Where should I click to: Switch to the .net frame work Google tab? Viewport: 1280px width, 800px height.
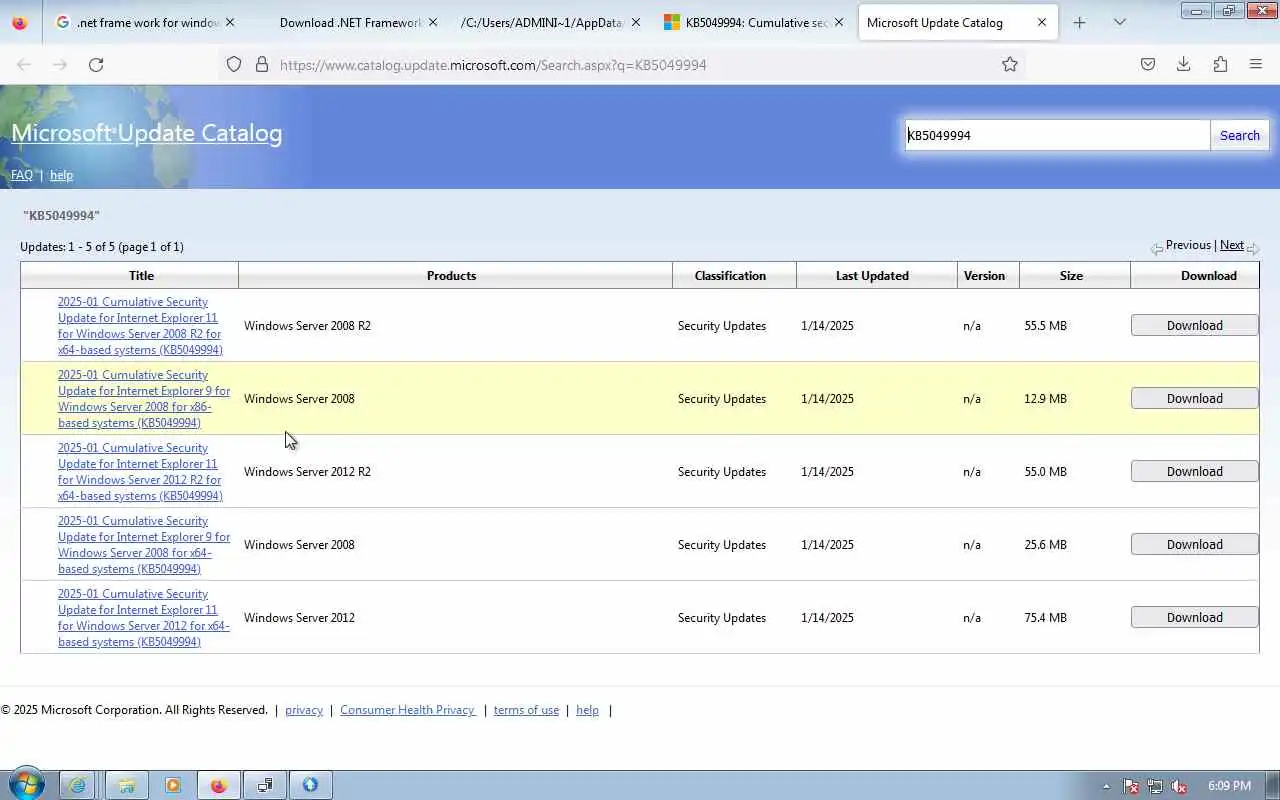[146, 22]
